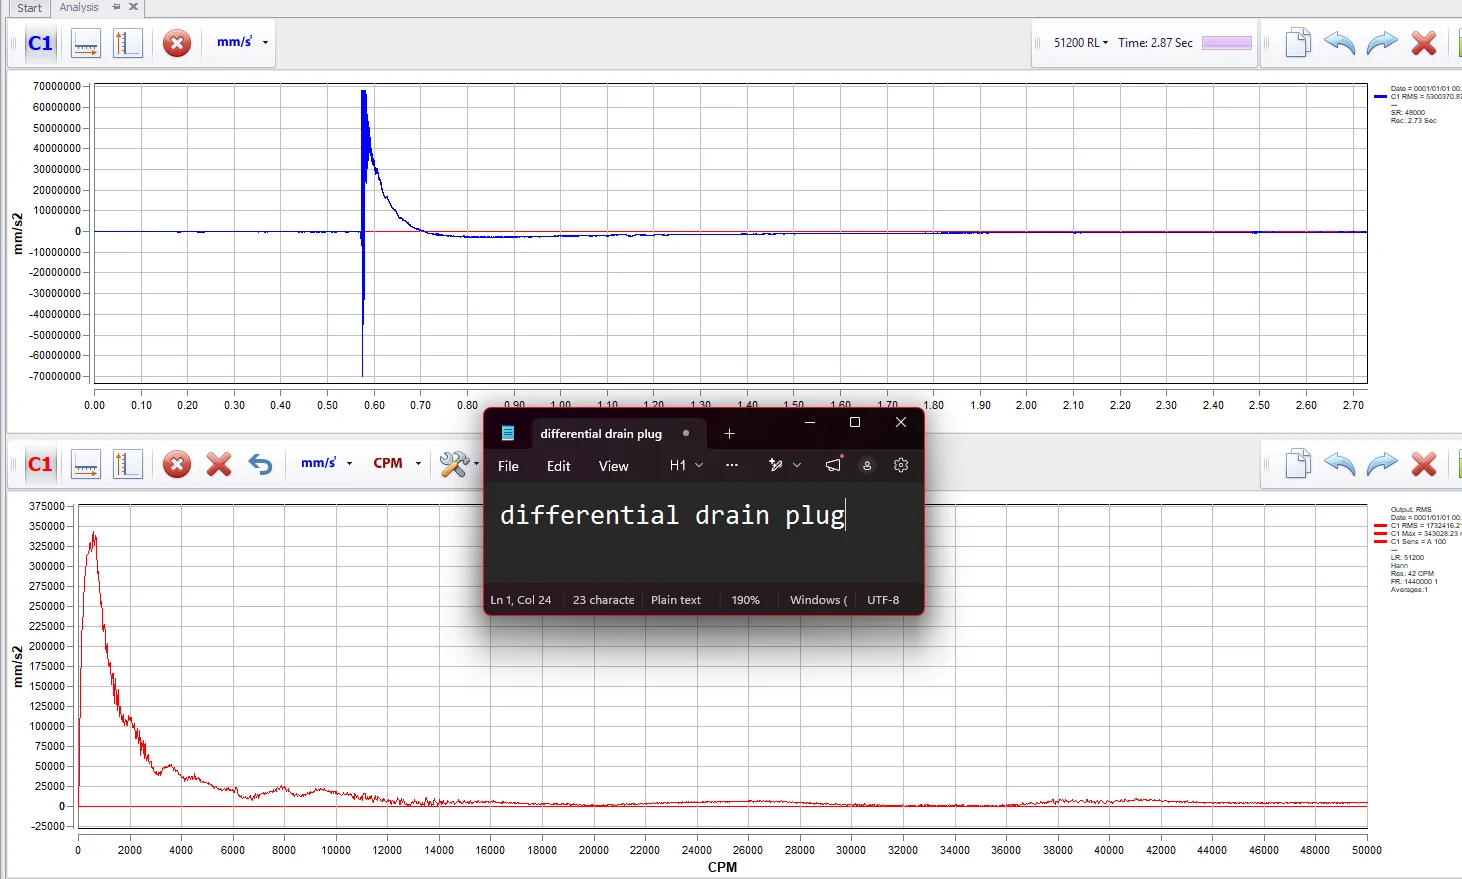Screen dimensions: 1462x879
Task: Expand the chevron next to Notepad rewrite icon
Action: 797,465
